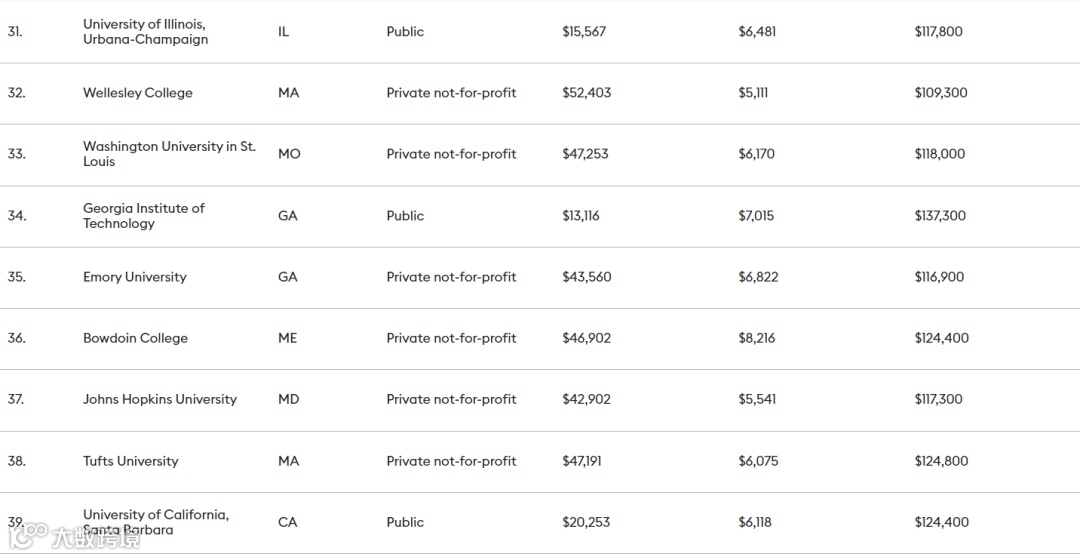Select Emory University in the list
Viewport: 1080px width, 557px height.
(x=134, y=277)
